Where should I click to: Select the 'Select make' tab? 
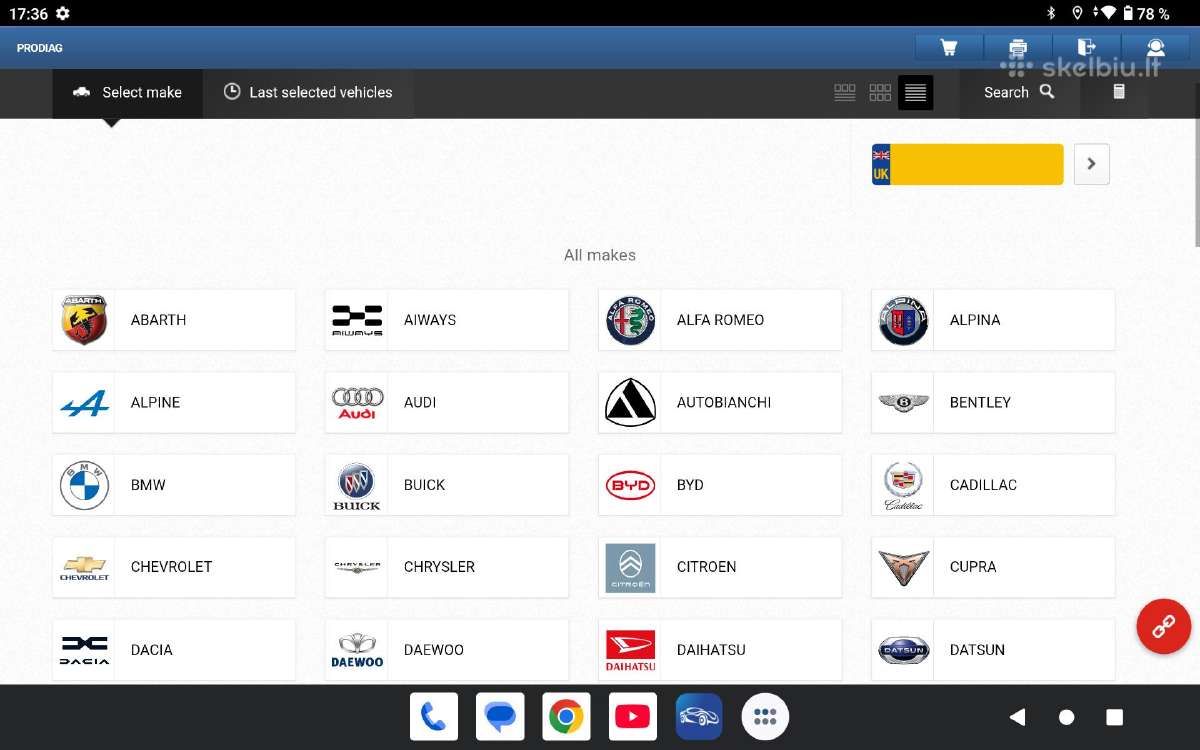coord(127,92)
